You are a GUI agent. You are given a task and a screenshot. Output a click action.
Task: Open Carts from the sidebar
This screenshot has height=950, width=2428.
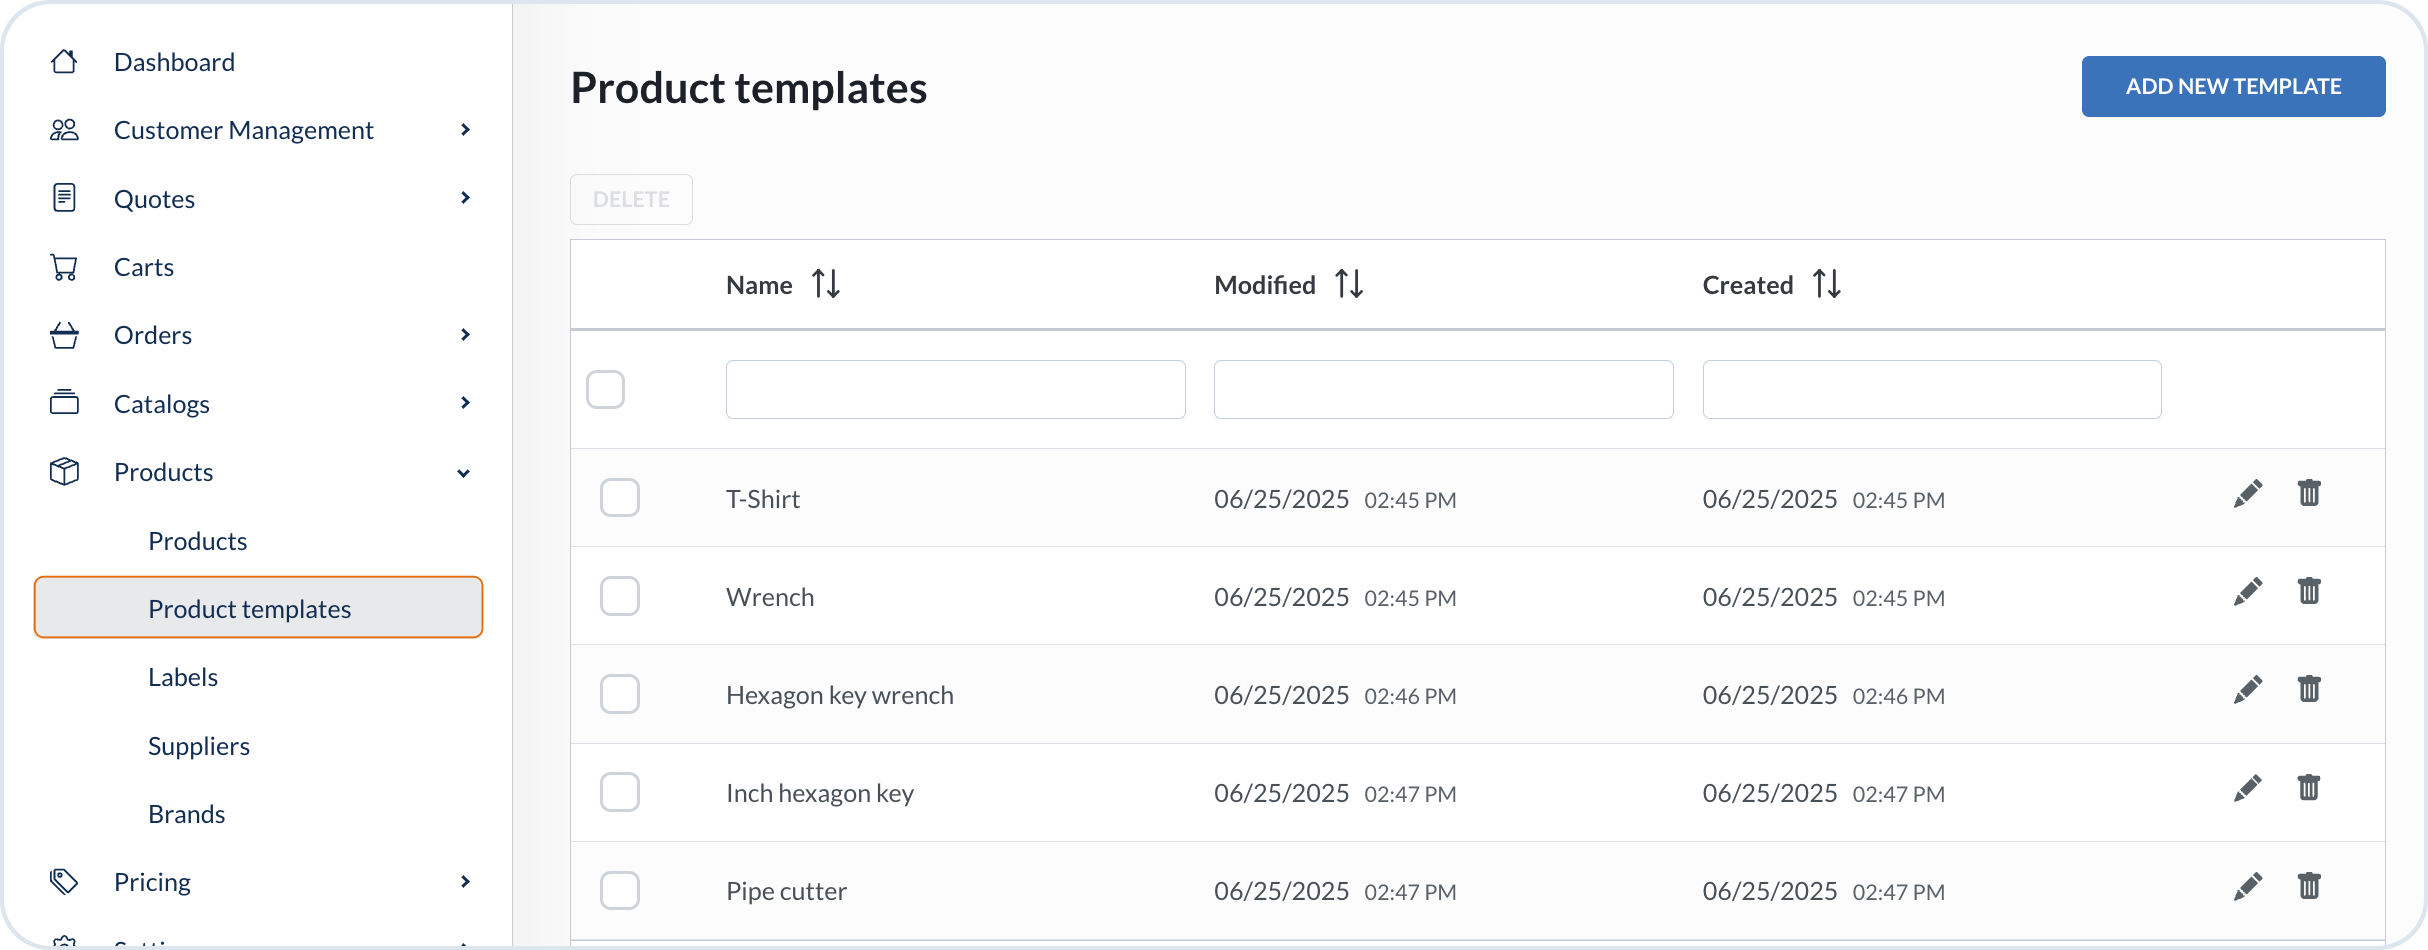[x=144, y=267]
